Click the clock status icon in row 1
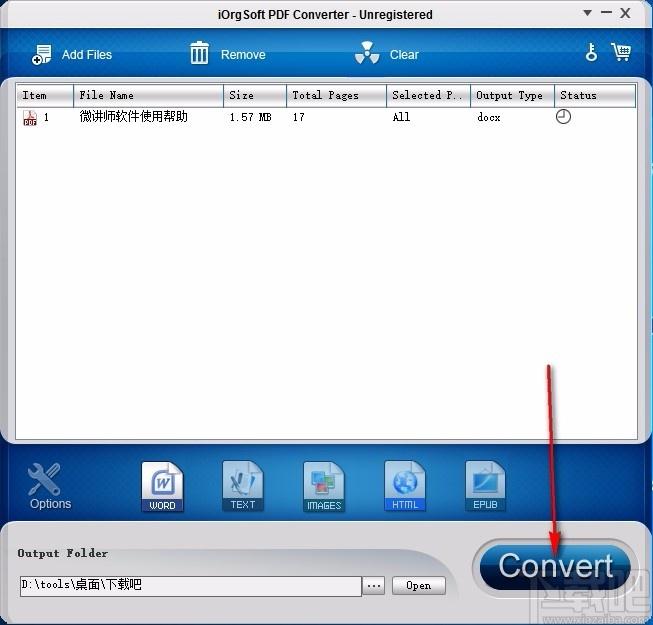Image resolution: width=653 pixels, height=625 pixels. pos(563,117)
